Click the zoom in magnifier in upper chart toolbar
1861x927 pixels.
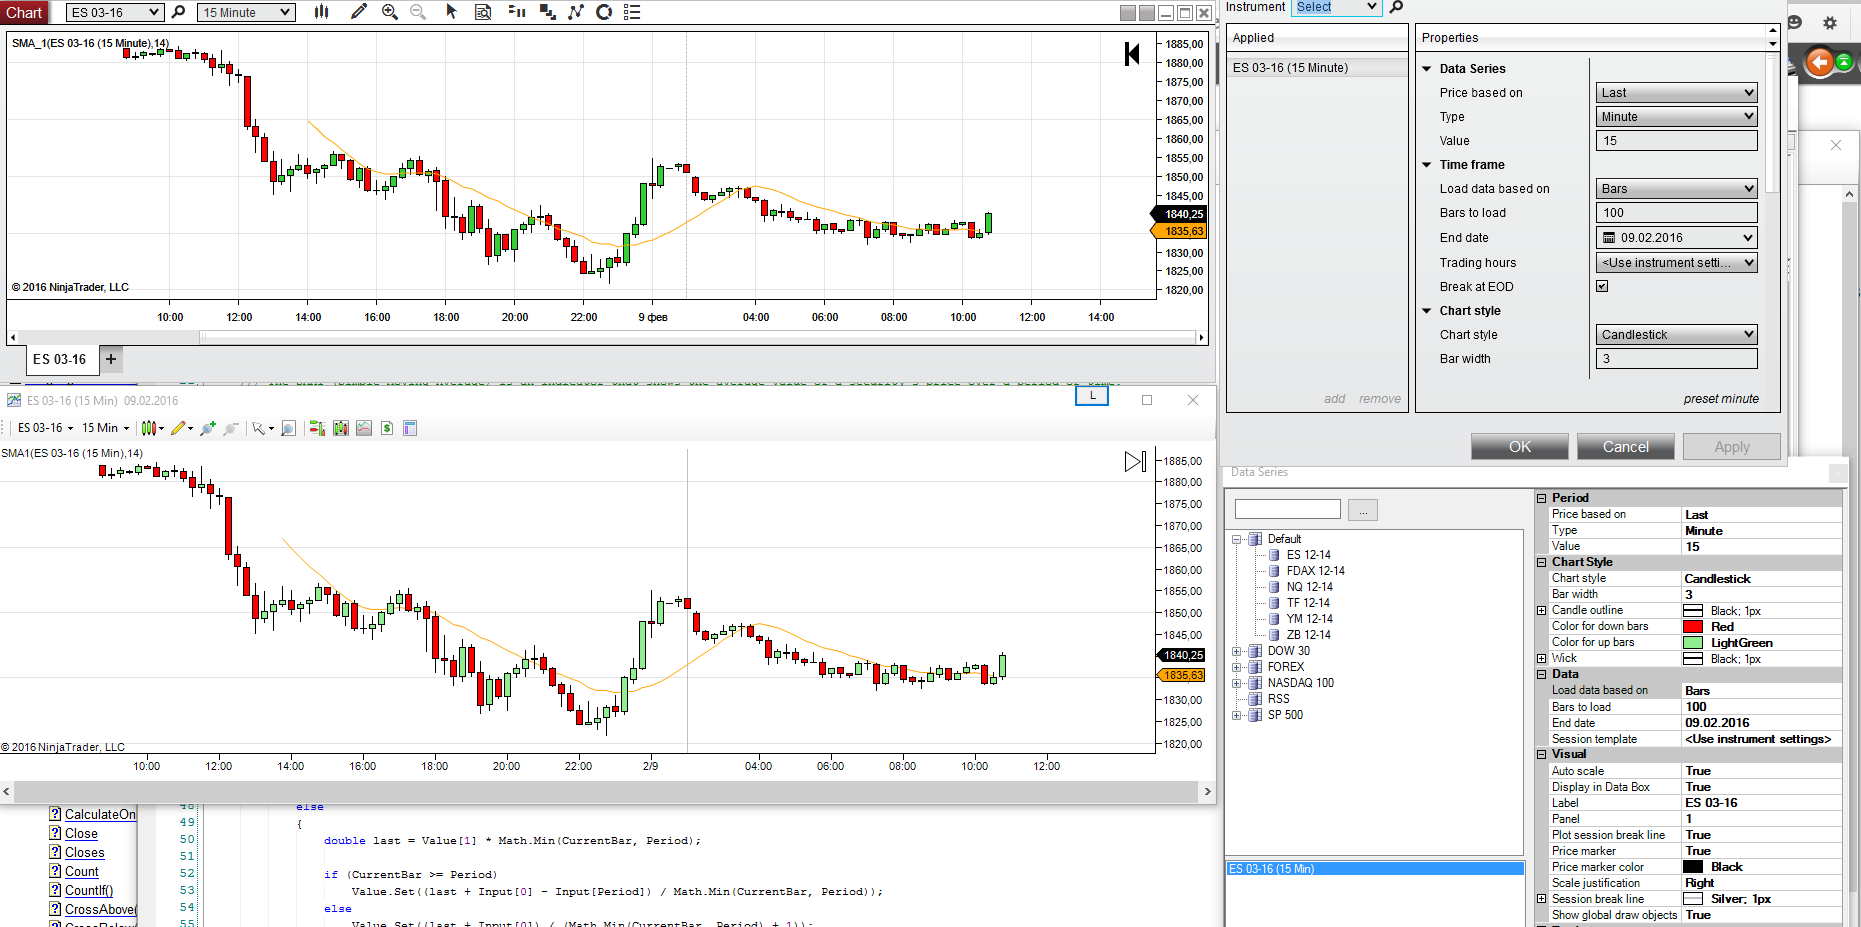(x=390, y=12)
